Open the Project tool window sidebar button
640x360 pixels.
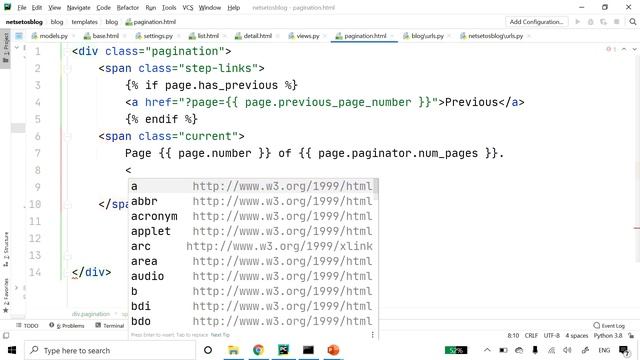coord(6,48)
